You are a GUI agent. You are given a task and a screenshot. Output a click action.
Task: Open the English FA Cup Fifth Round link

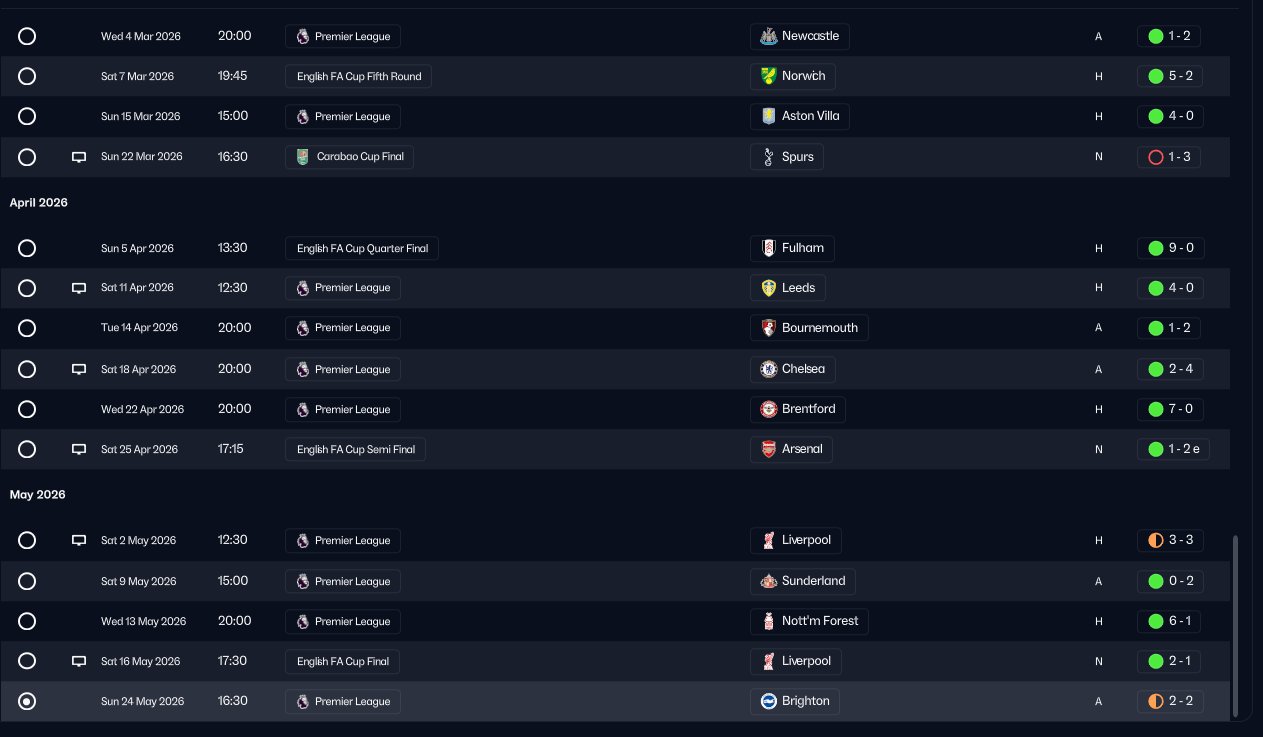tap(359, 76)
